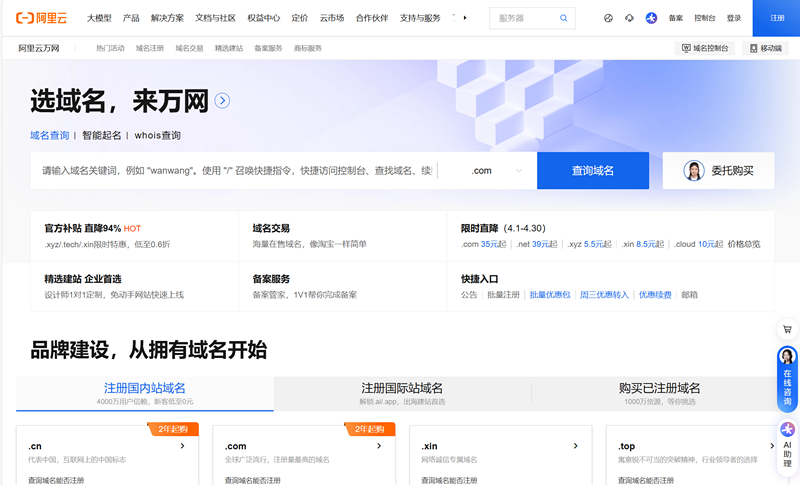Open 文档与社区 menu
The image size is (800, 485).
click(x=215, y=18)
